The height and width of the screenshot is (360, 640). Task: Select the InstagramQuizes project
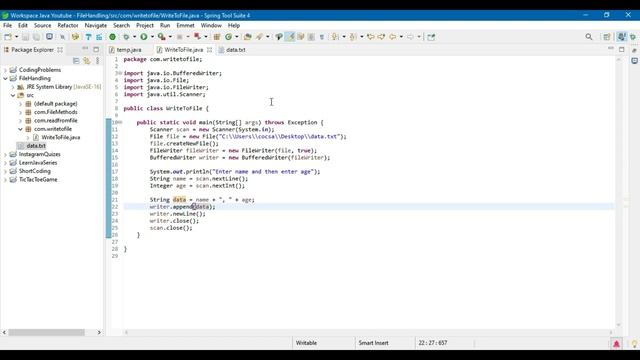40,154
